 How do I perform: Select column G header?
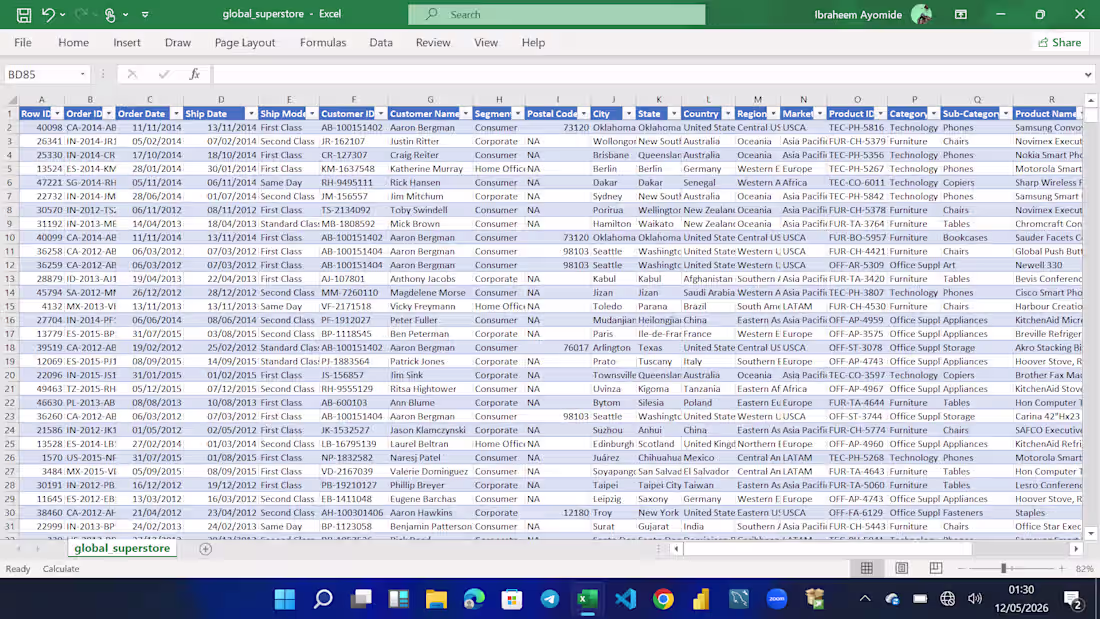click(x=430, y=100)
